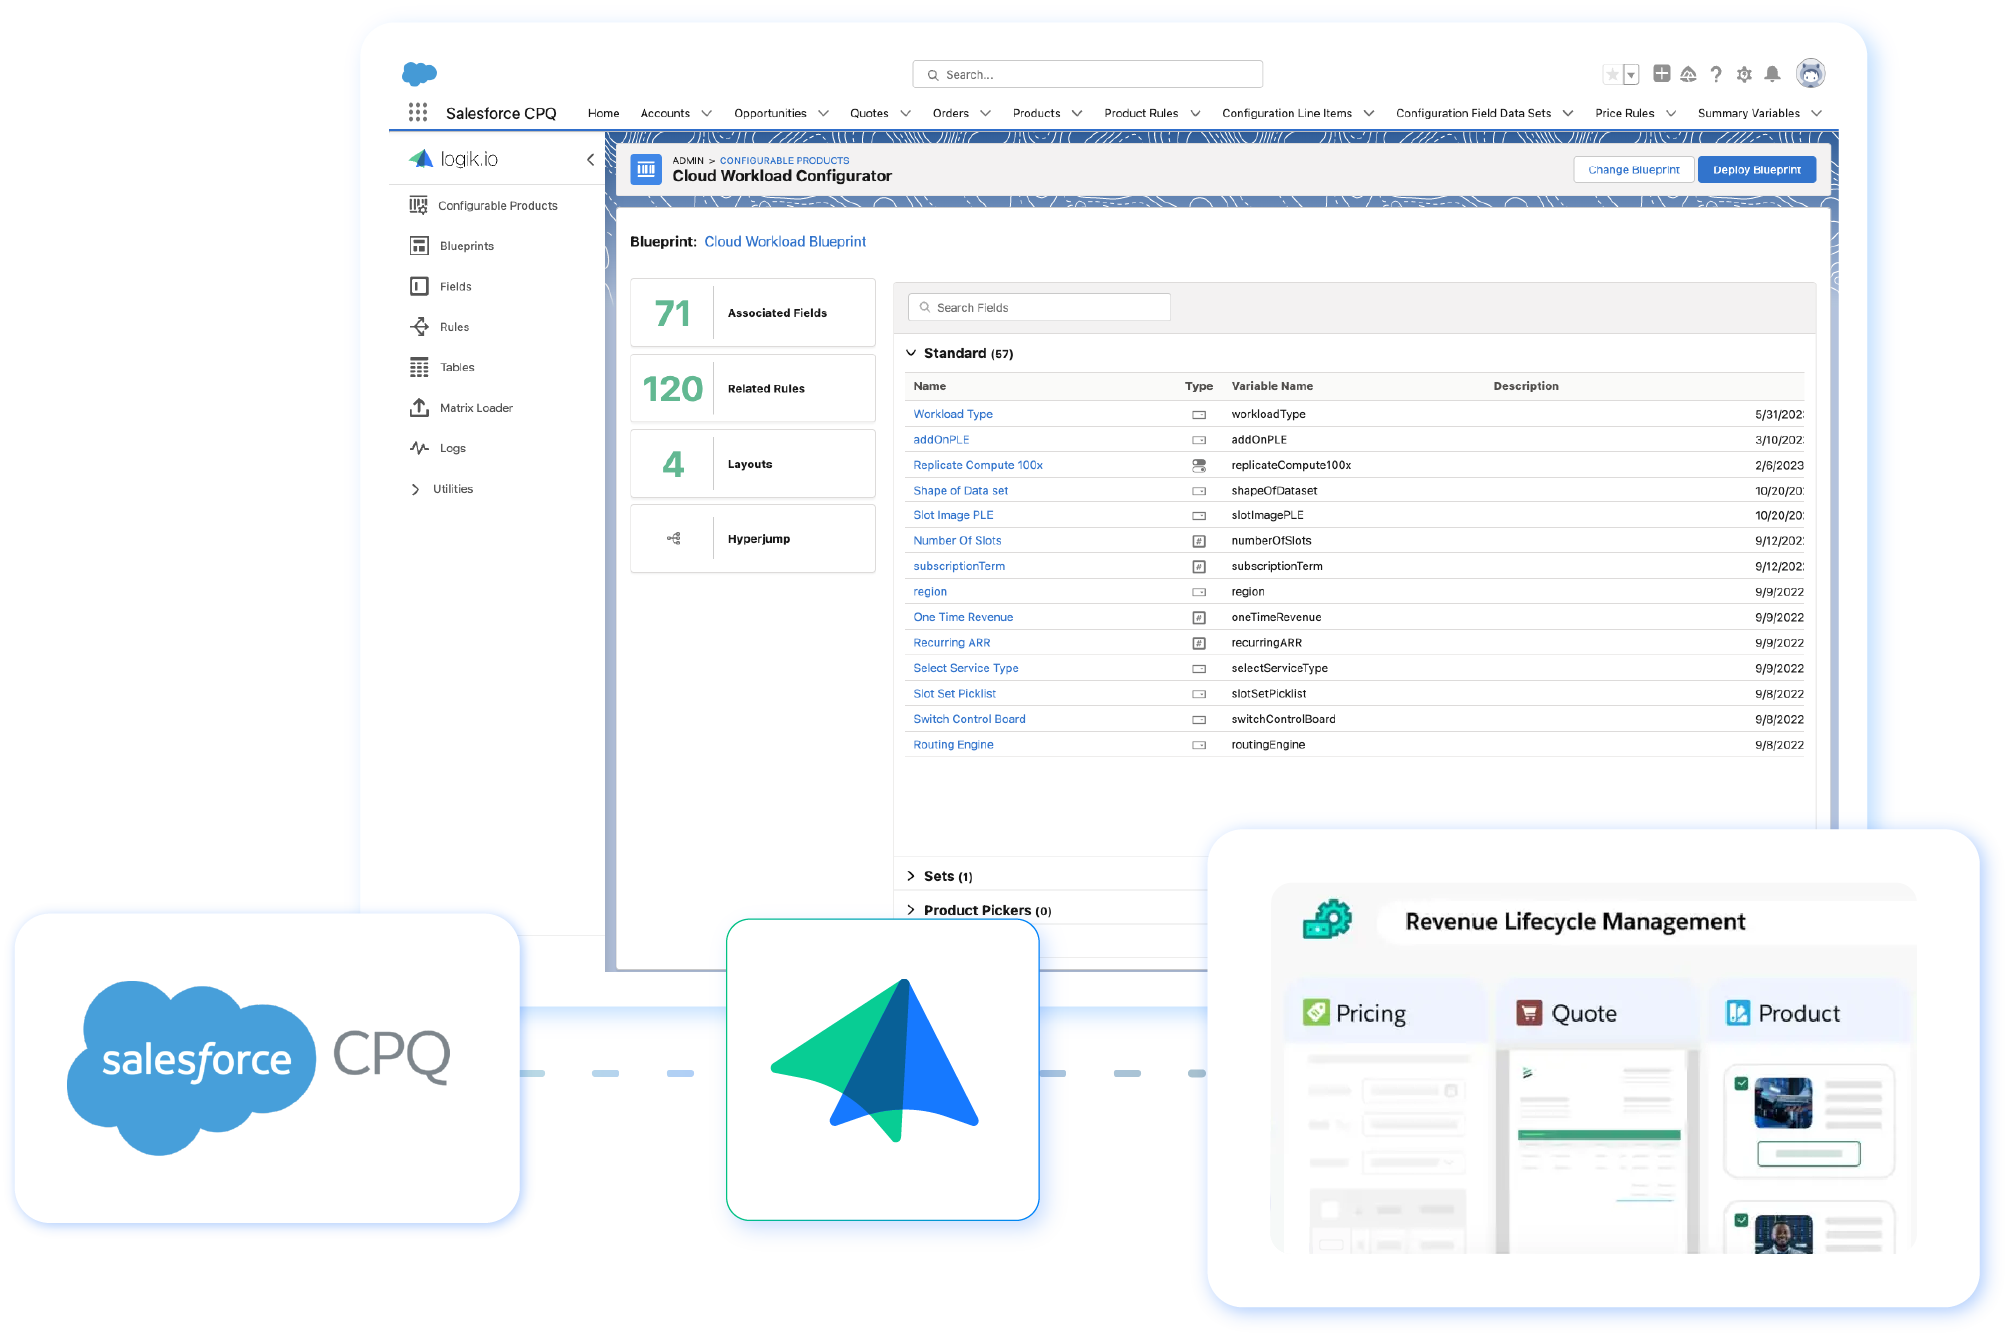
Task: Click the Salesforce cloud logo in header
Action: (419, 73)
